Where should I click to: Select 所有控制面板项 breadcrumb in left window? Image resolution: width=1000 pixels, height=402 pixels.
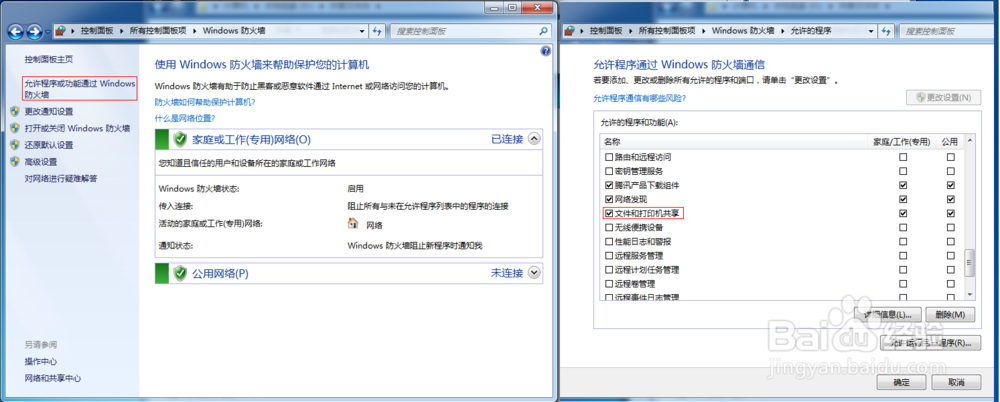click(x=160, y=31)
